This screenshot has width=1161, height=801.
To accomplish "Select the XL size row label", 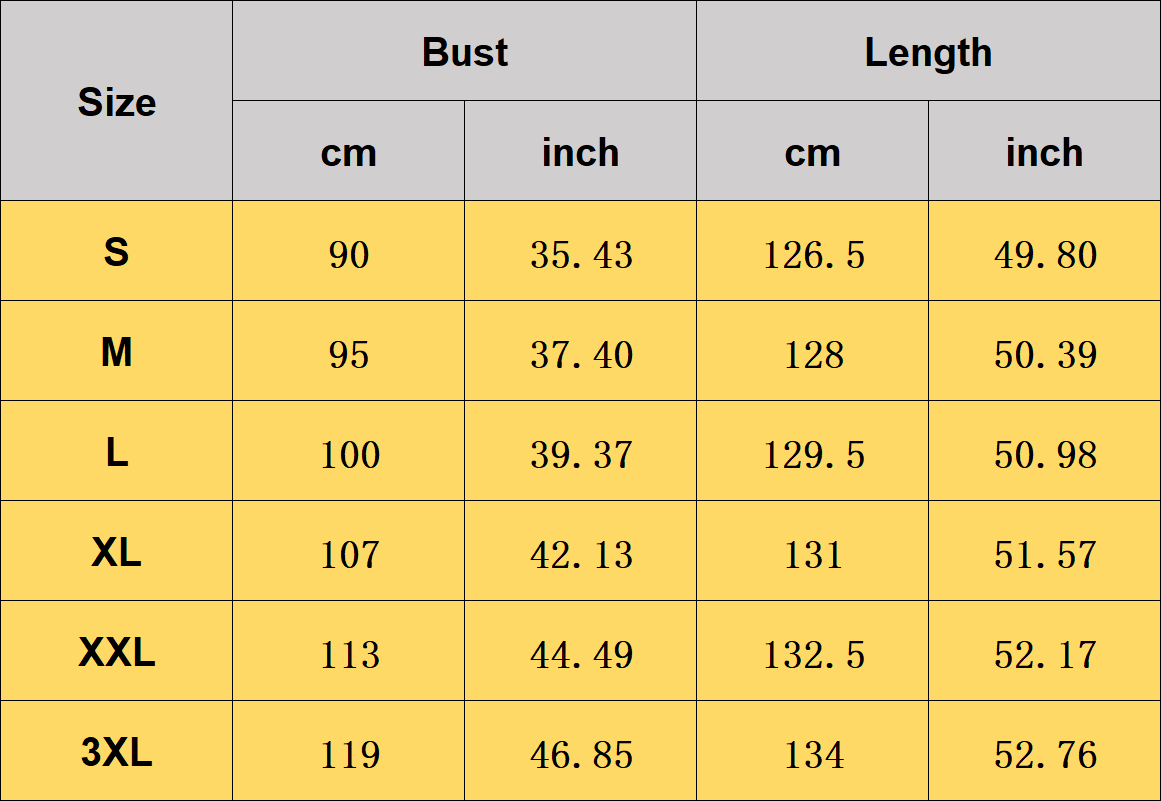I will [x=116, y=552].
